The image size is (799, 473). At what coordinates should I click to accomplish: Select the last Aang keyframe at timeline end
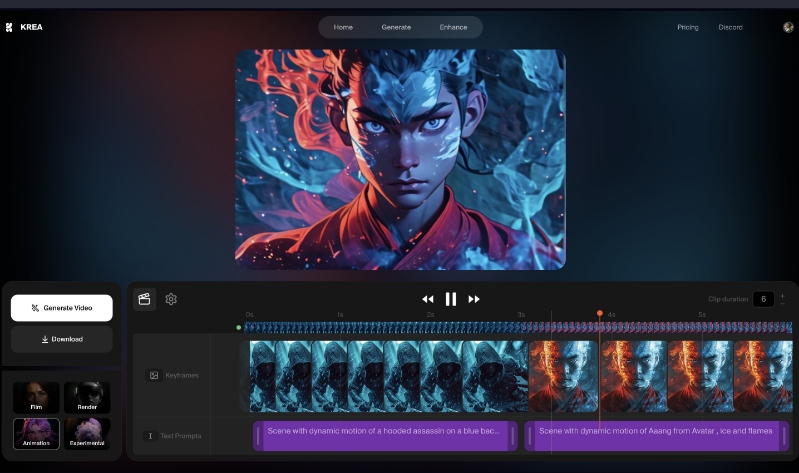[x=763, y=376]
